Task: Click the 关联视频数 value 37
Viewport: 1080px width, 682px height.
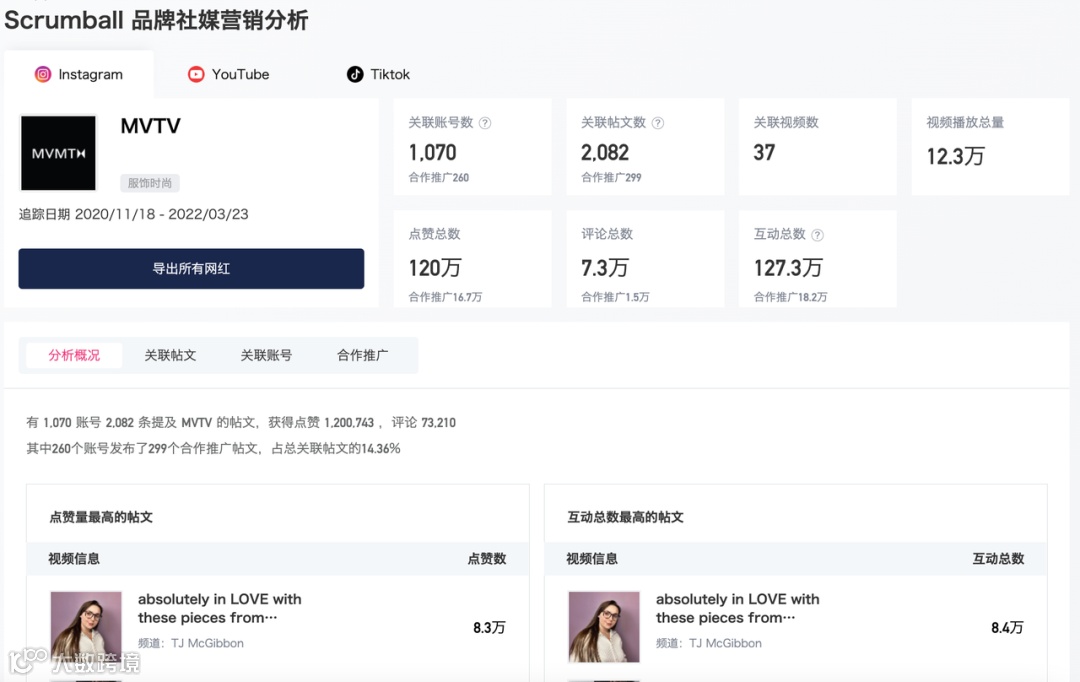Action: pos(764,152)
